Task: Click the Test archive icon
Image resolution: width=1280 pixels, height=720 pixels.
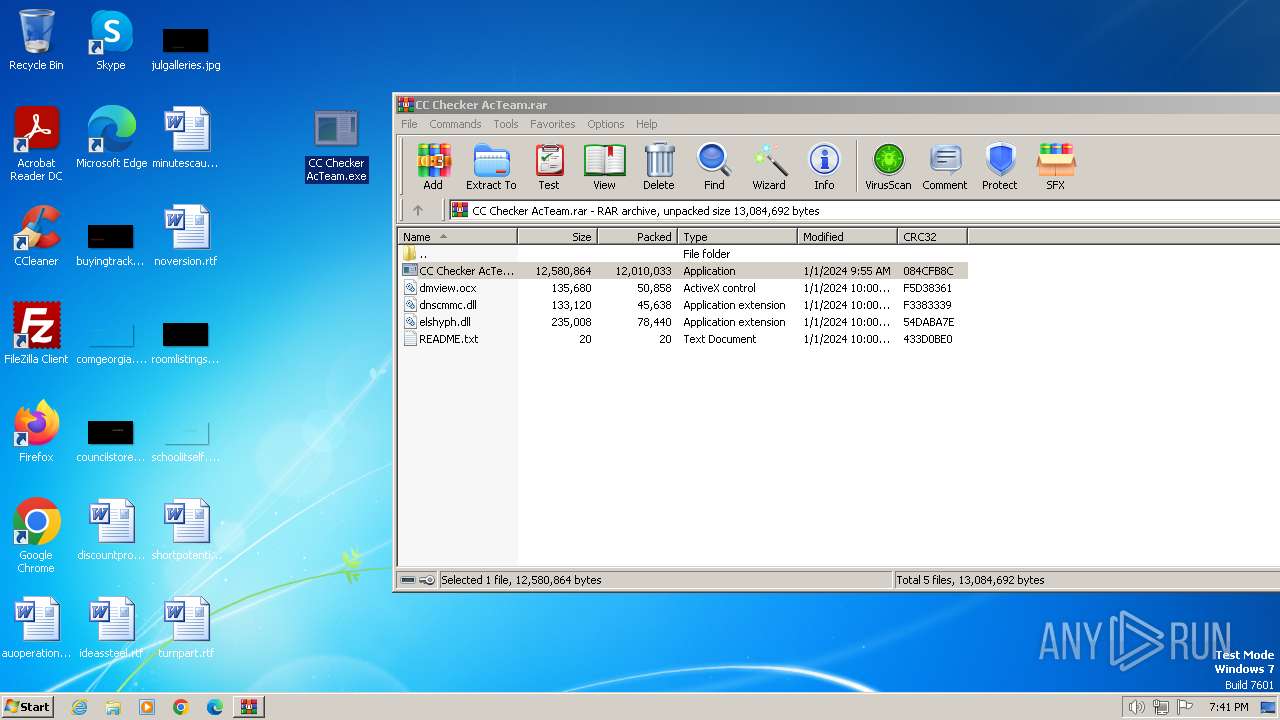Action: pyautogui.click(x=549, y=166)
